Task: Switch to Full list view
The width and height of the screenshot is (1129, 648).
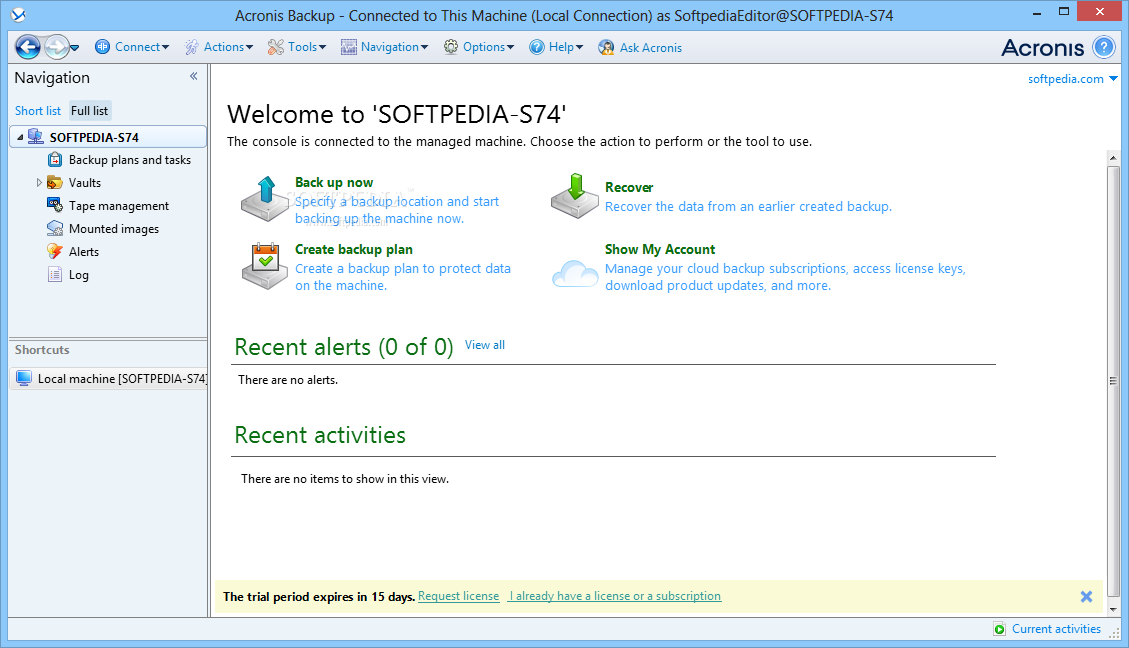Action: [x=89, y=111]
